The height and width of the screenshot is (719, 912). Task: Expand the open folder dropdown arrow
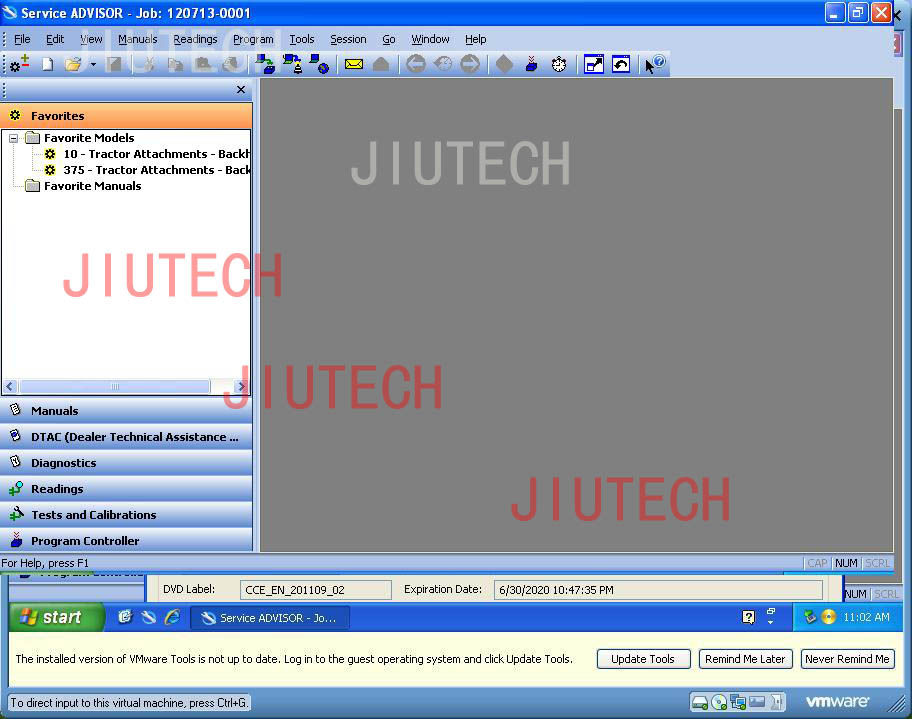click(x=93, y=65)
